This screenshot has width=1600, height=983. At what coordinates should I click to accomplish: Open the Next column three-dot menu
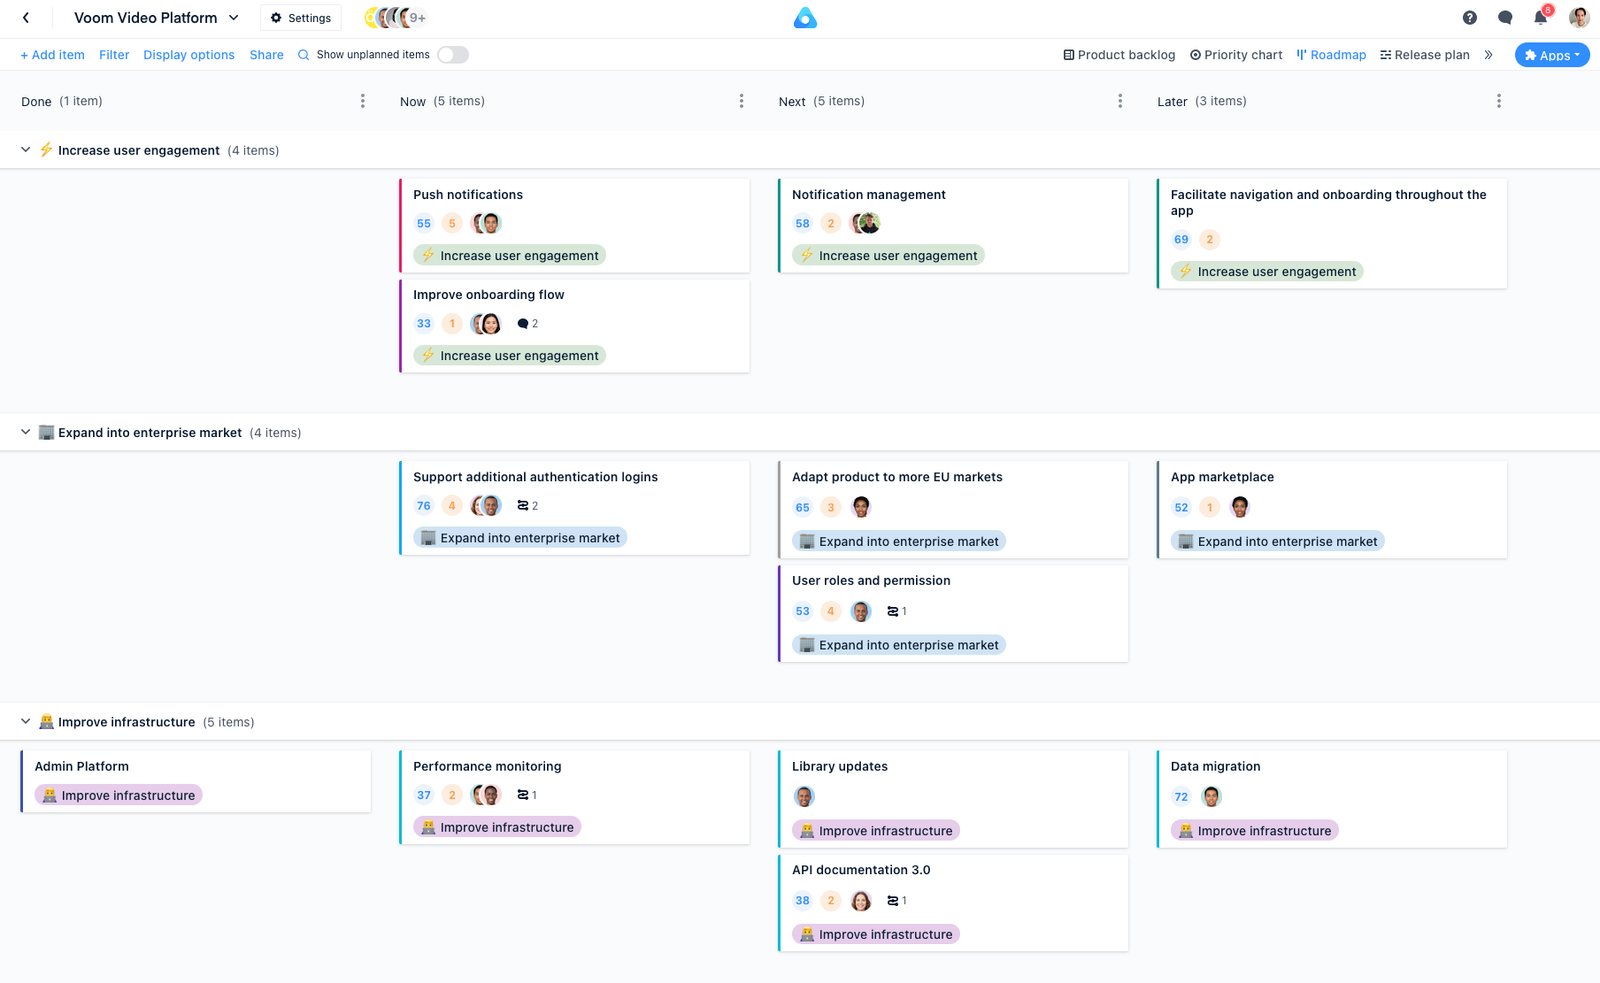[1120, 101]
